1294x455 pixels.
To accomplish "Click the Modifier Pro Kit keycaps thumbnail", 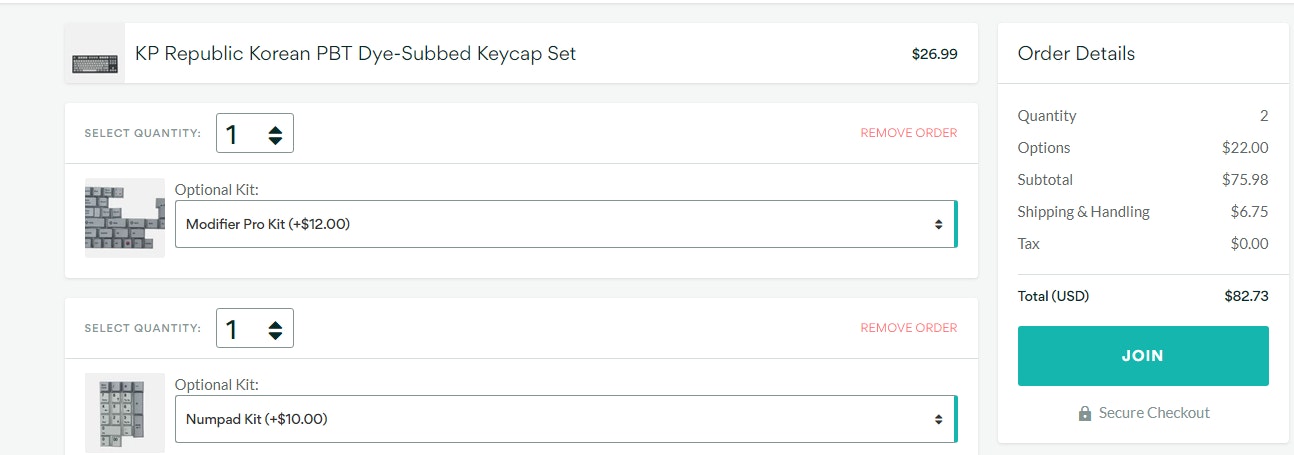I will [x=125, y=218].
